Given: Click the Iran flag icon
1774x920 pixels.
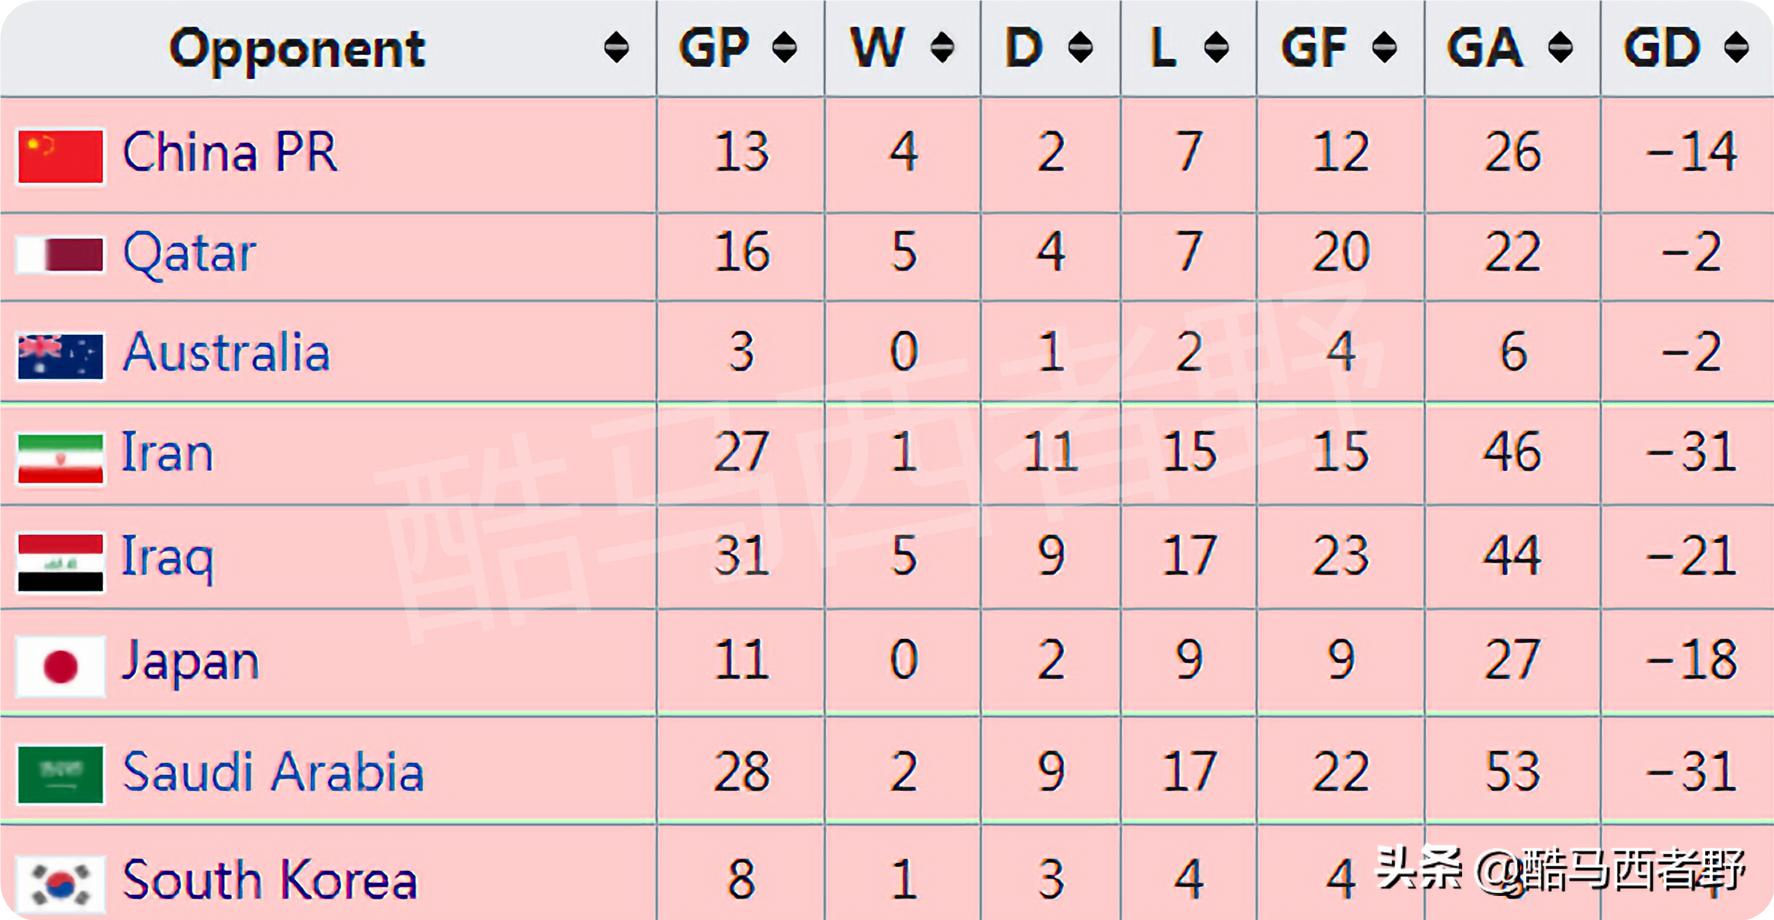Looking at the screenshot, I should 60,458.
